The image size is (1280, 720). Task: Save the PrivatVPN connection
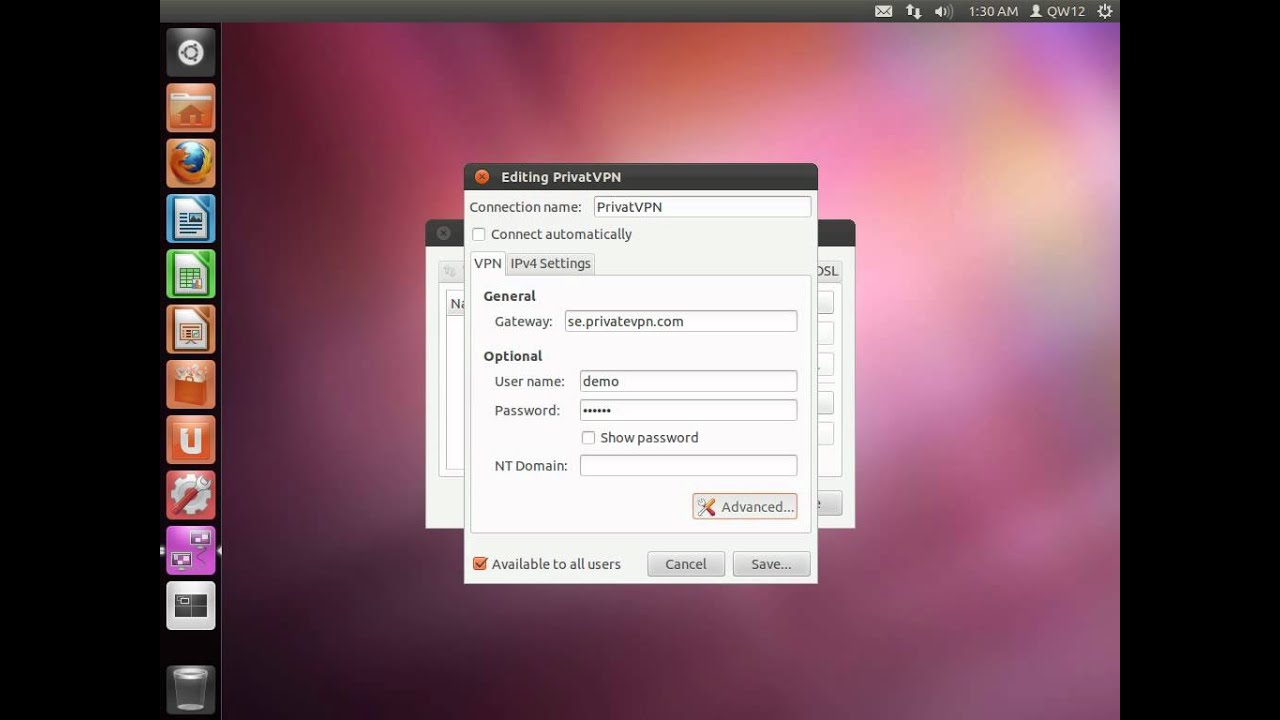click(771, 564)
